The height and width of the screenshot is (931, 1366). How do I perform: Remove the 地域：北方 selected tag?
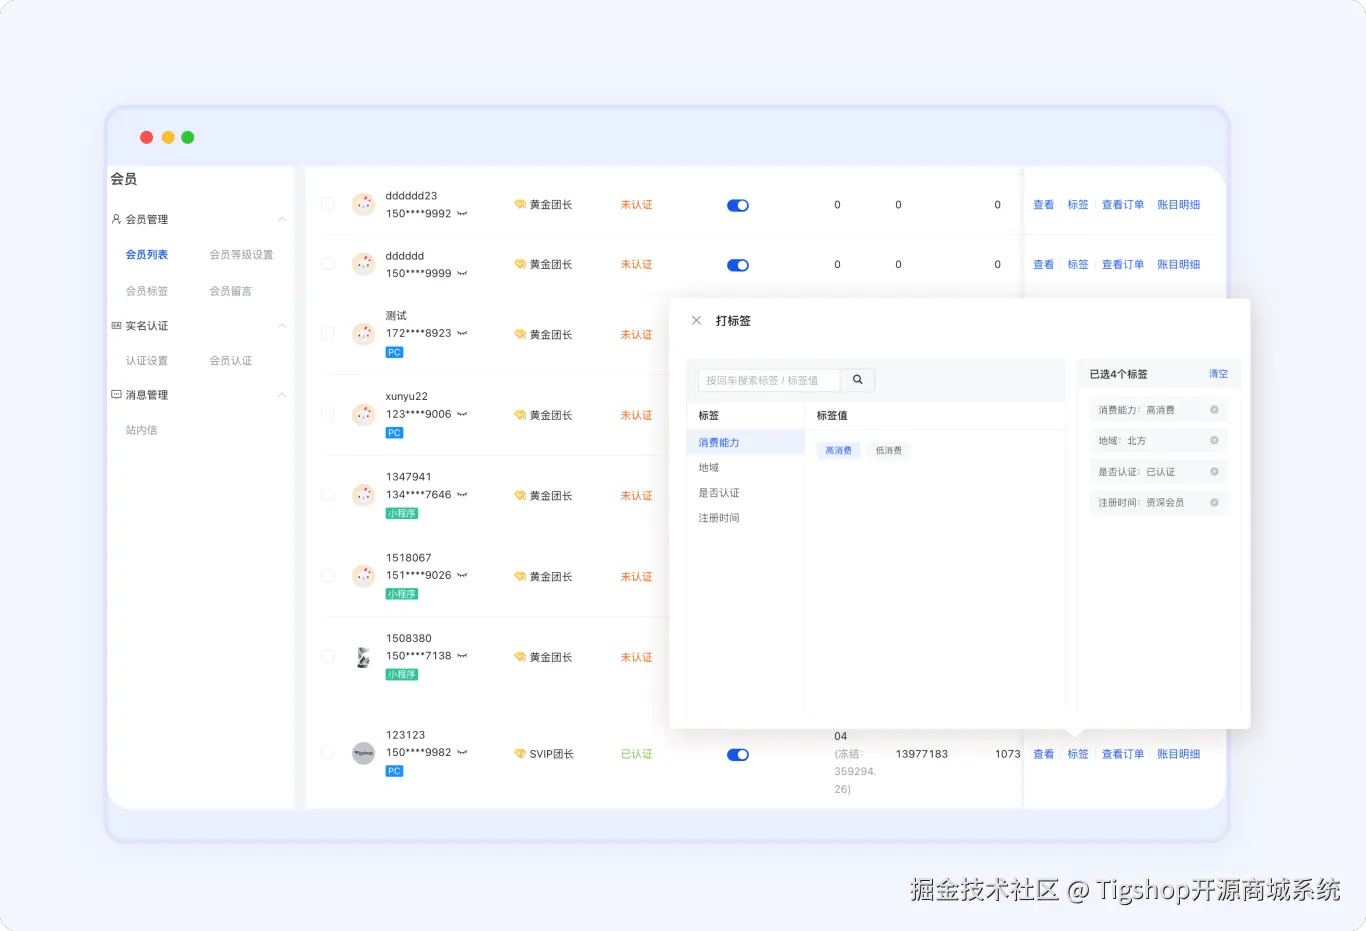tap(1214, 441)
